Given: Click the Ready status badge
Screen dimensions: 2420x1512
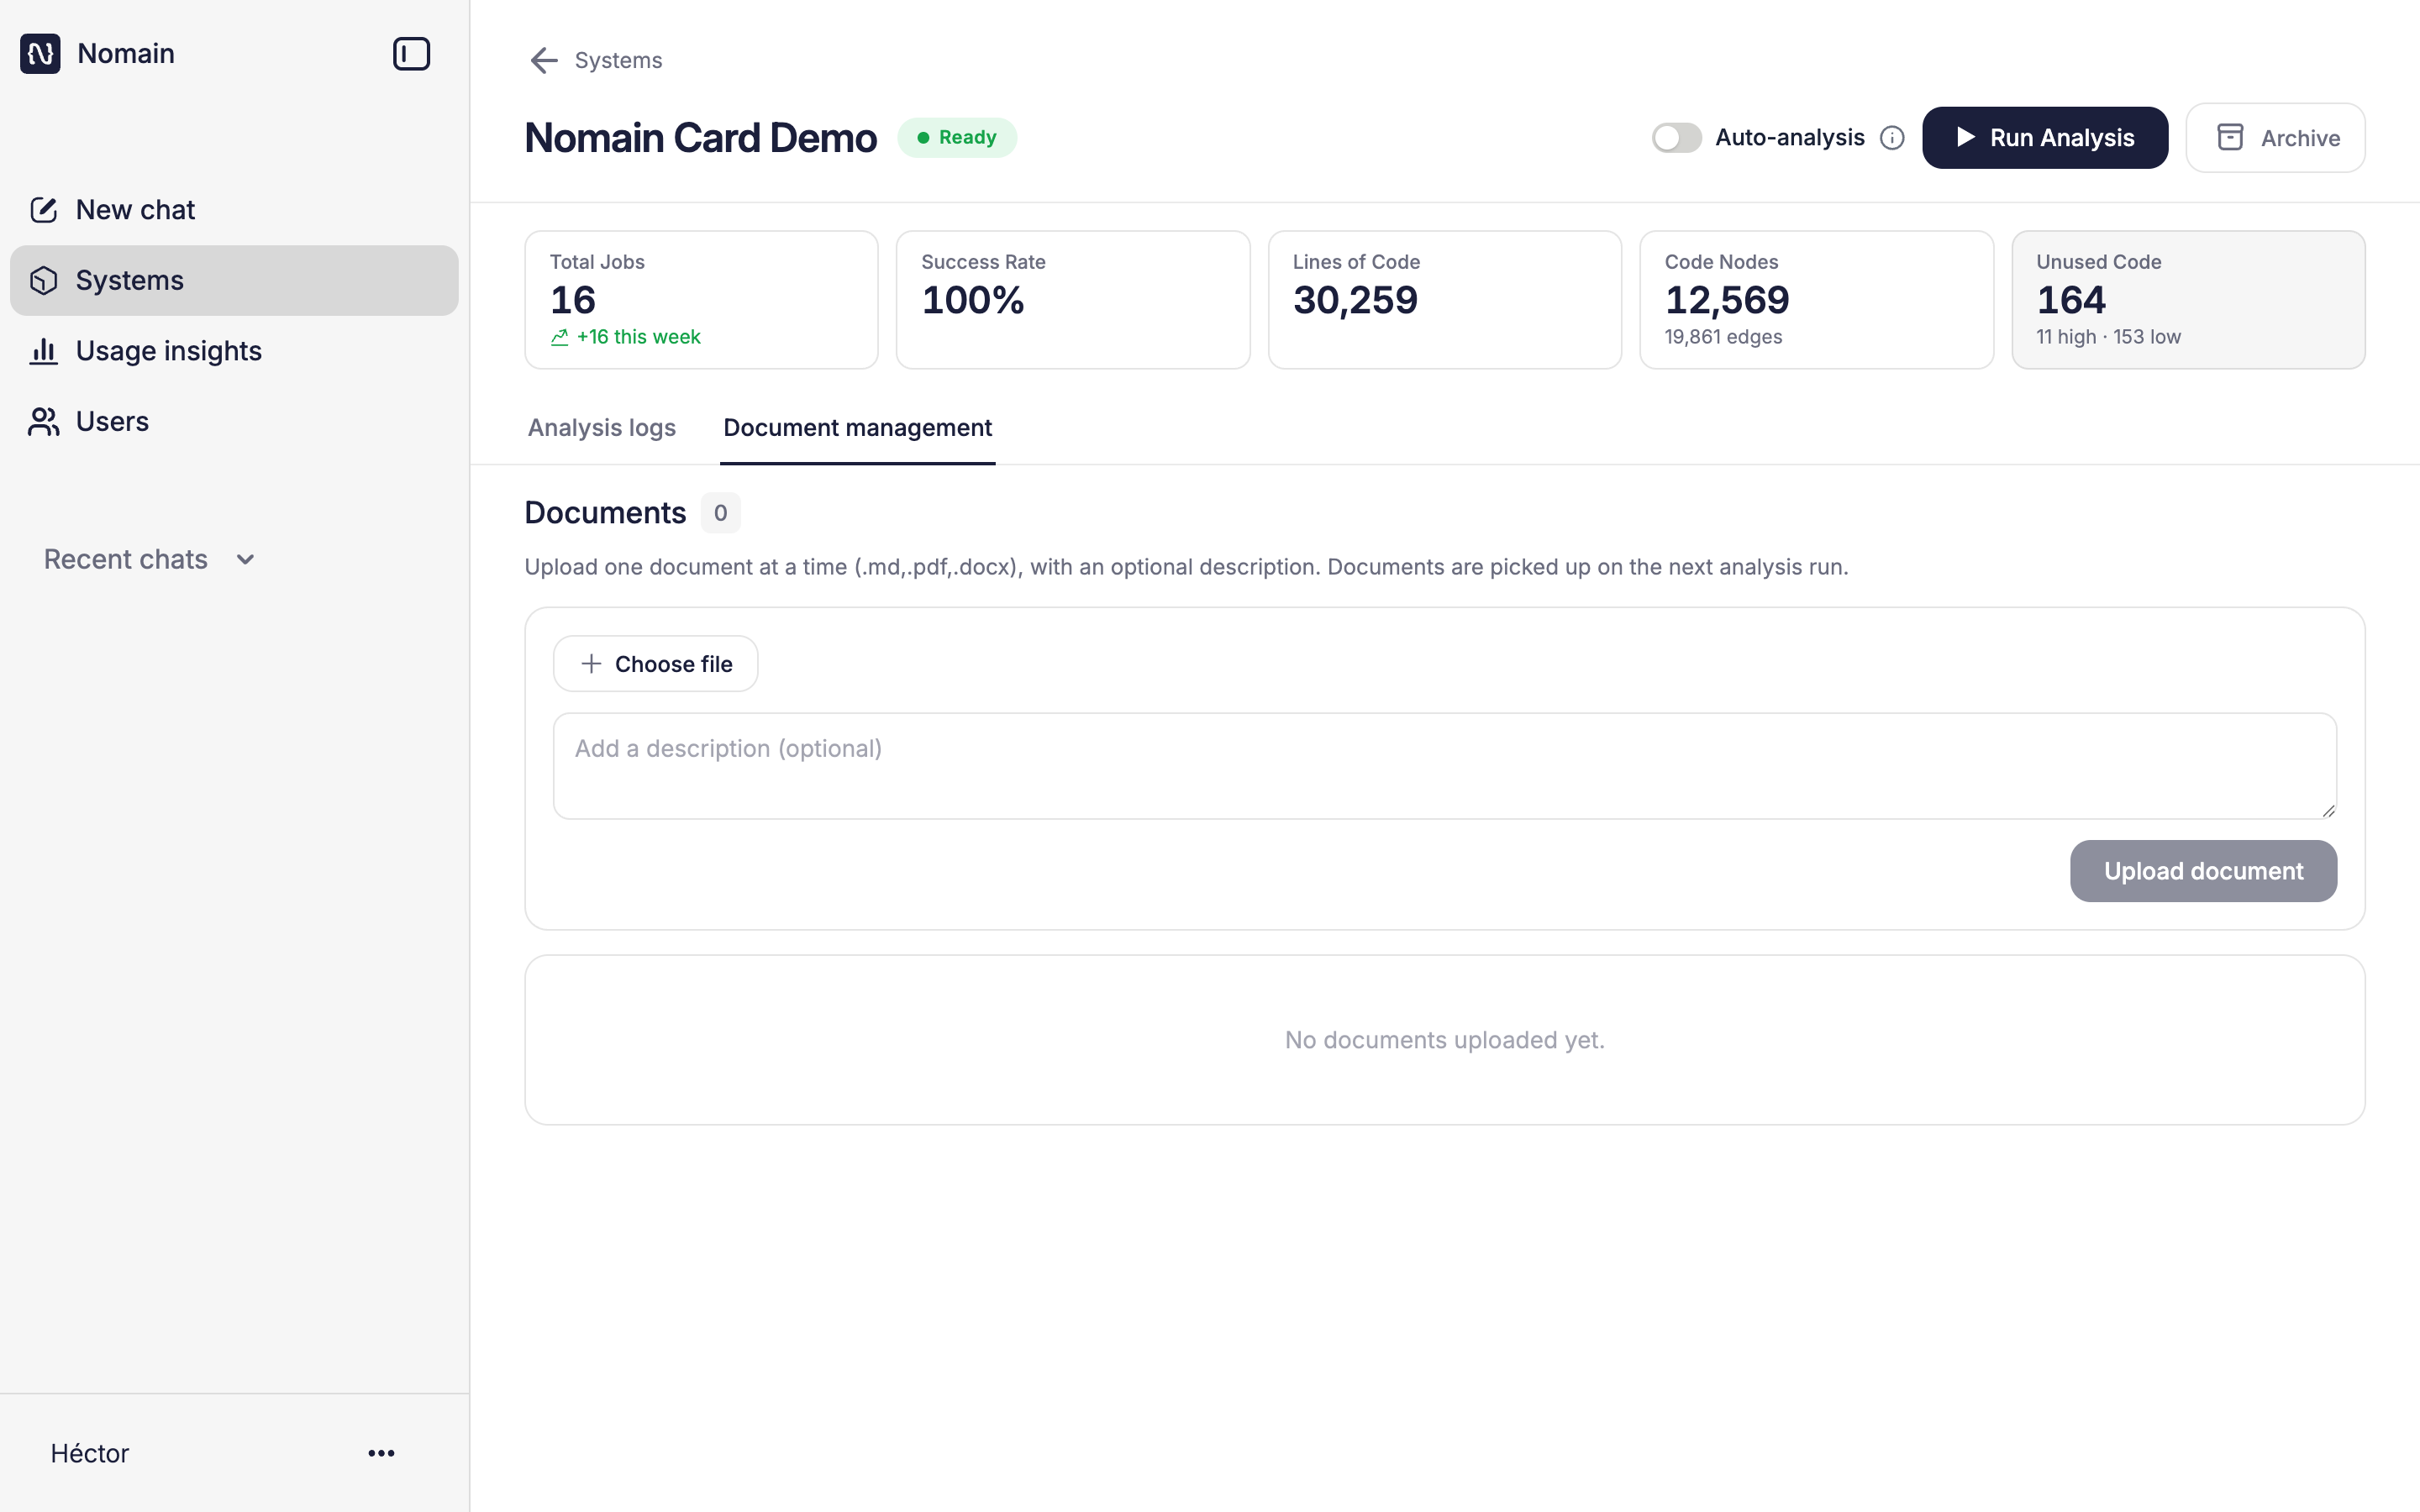Looking at the screenshot, I should click(957, 138).
